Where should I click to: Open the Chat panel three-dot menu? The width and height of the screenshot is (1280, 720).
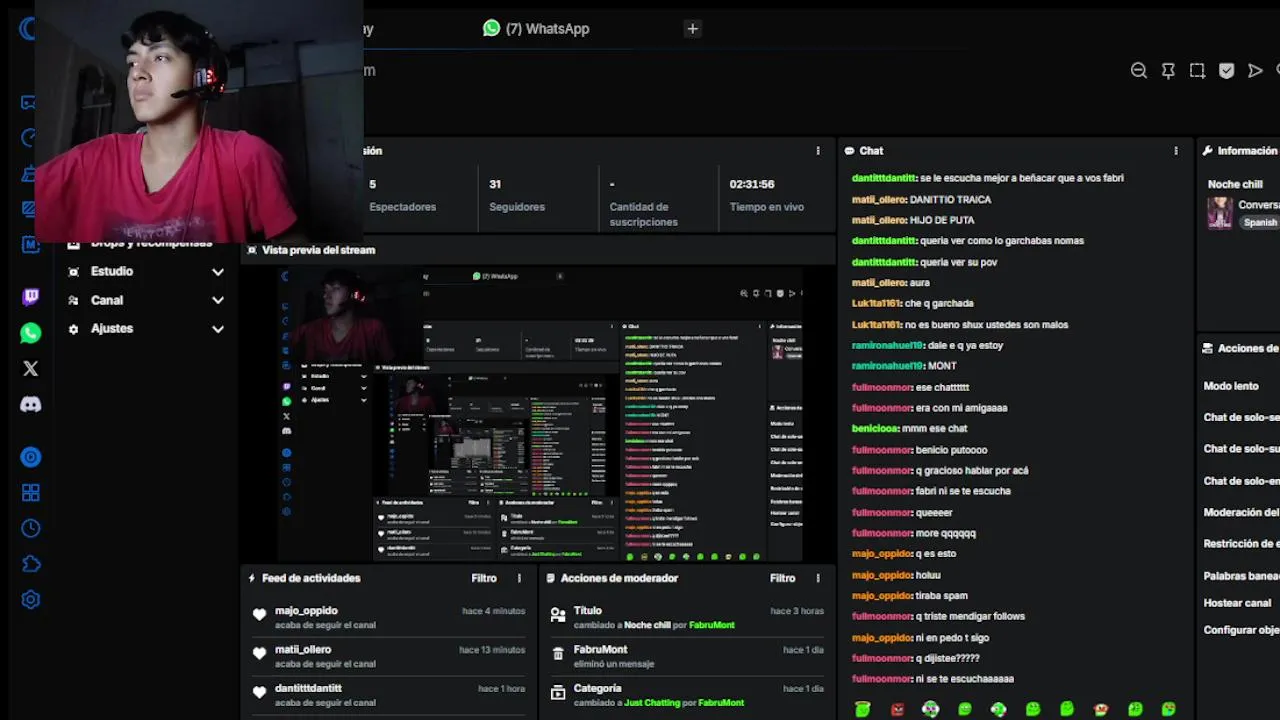pyautogui.click(x=1176, y=151)
